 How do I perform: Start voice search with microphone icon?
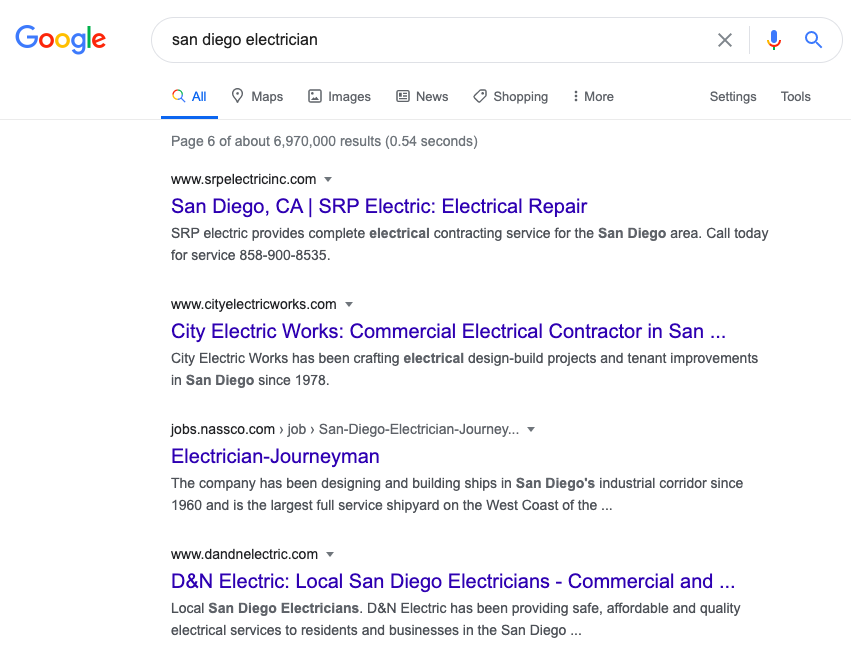pos(774,40)
